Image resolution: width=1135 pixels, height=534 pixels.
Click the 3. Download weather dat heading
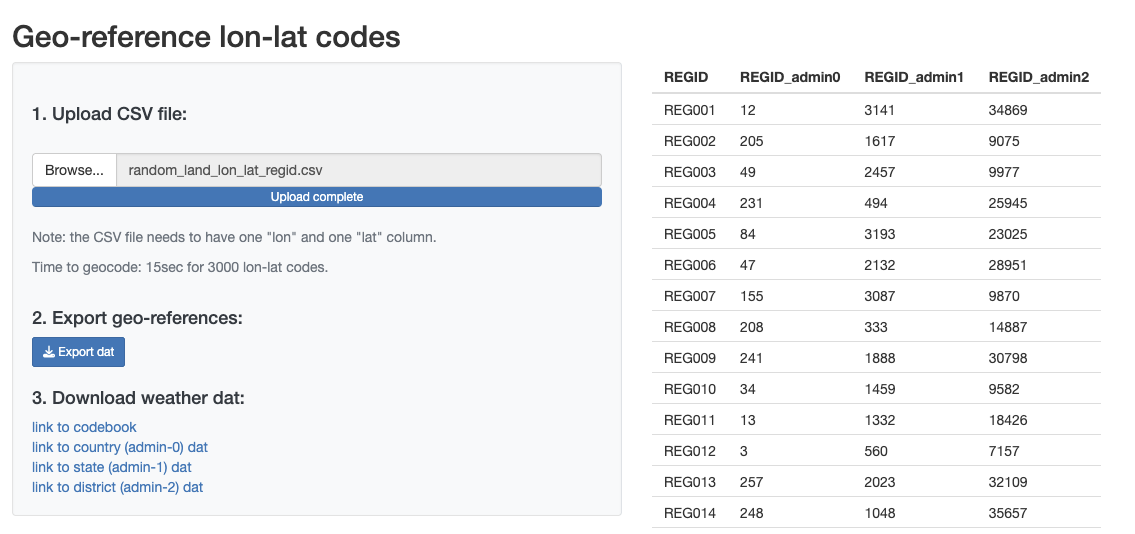tap(138, 398)
